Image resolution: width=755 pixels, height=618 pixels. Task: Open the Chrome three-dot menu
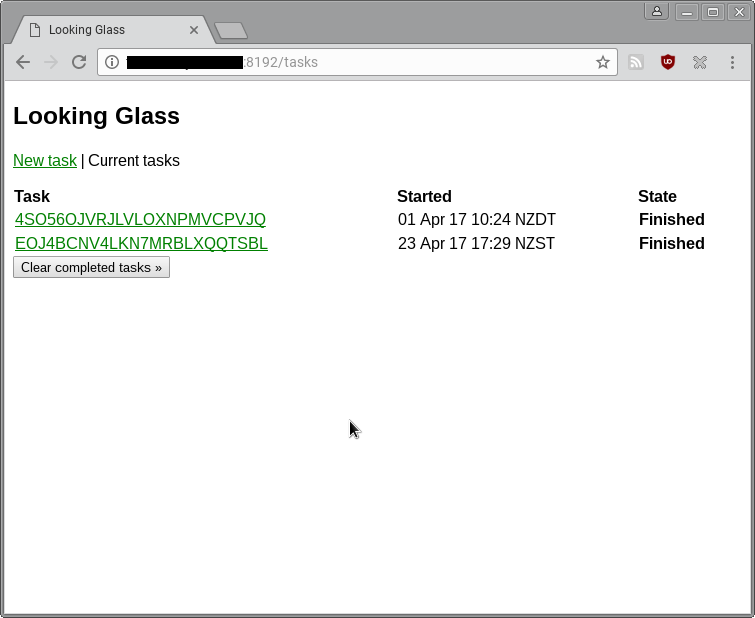tap(732, 62)
